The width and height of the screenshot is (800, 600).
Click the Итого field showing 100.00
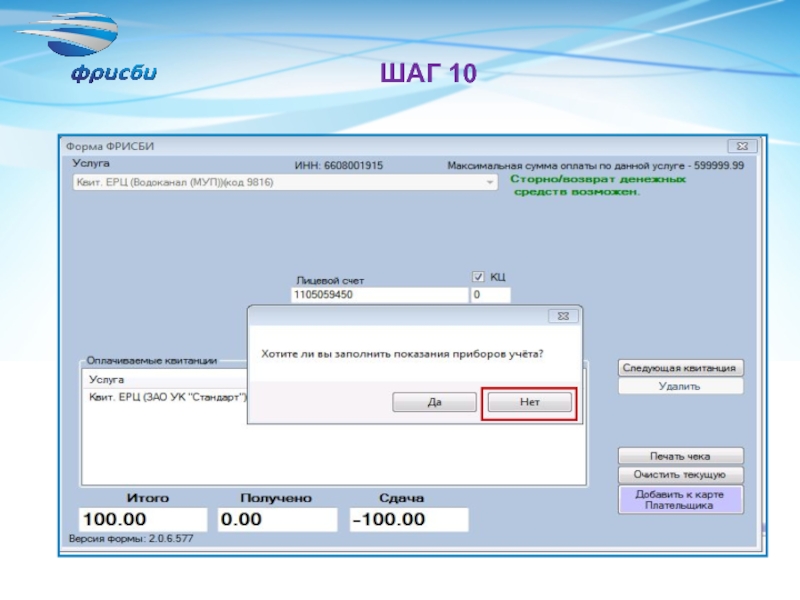143,519
